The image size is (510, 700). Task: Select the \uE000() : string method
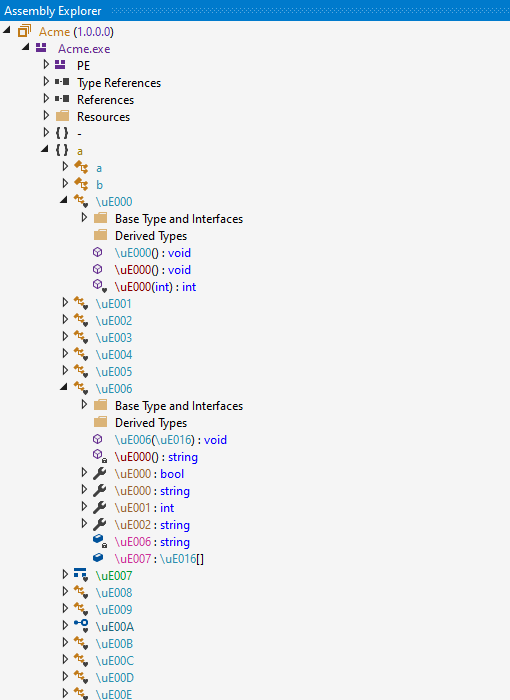tap(156, 457)
